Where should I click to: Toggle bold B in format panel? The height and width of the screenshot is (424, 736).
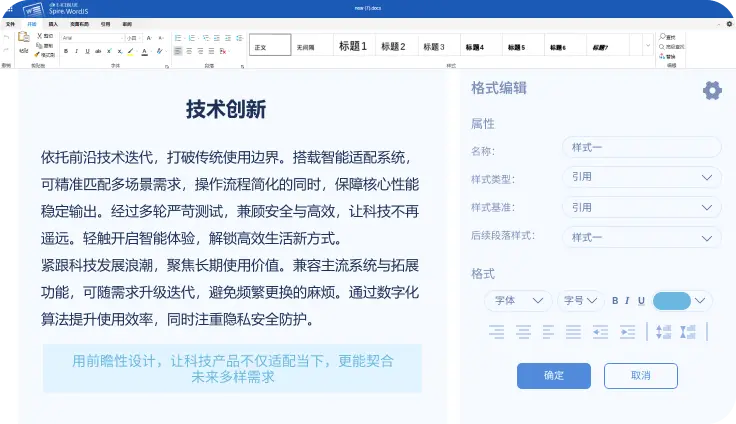pyautogui.click(x=615, y=301)
